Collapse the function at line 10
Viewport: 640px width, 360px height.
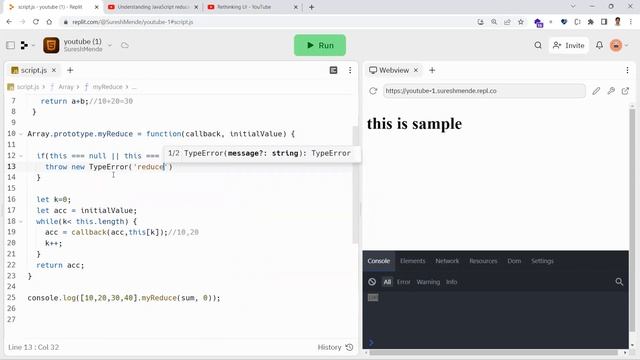click(21, 134)
